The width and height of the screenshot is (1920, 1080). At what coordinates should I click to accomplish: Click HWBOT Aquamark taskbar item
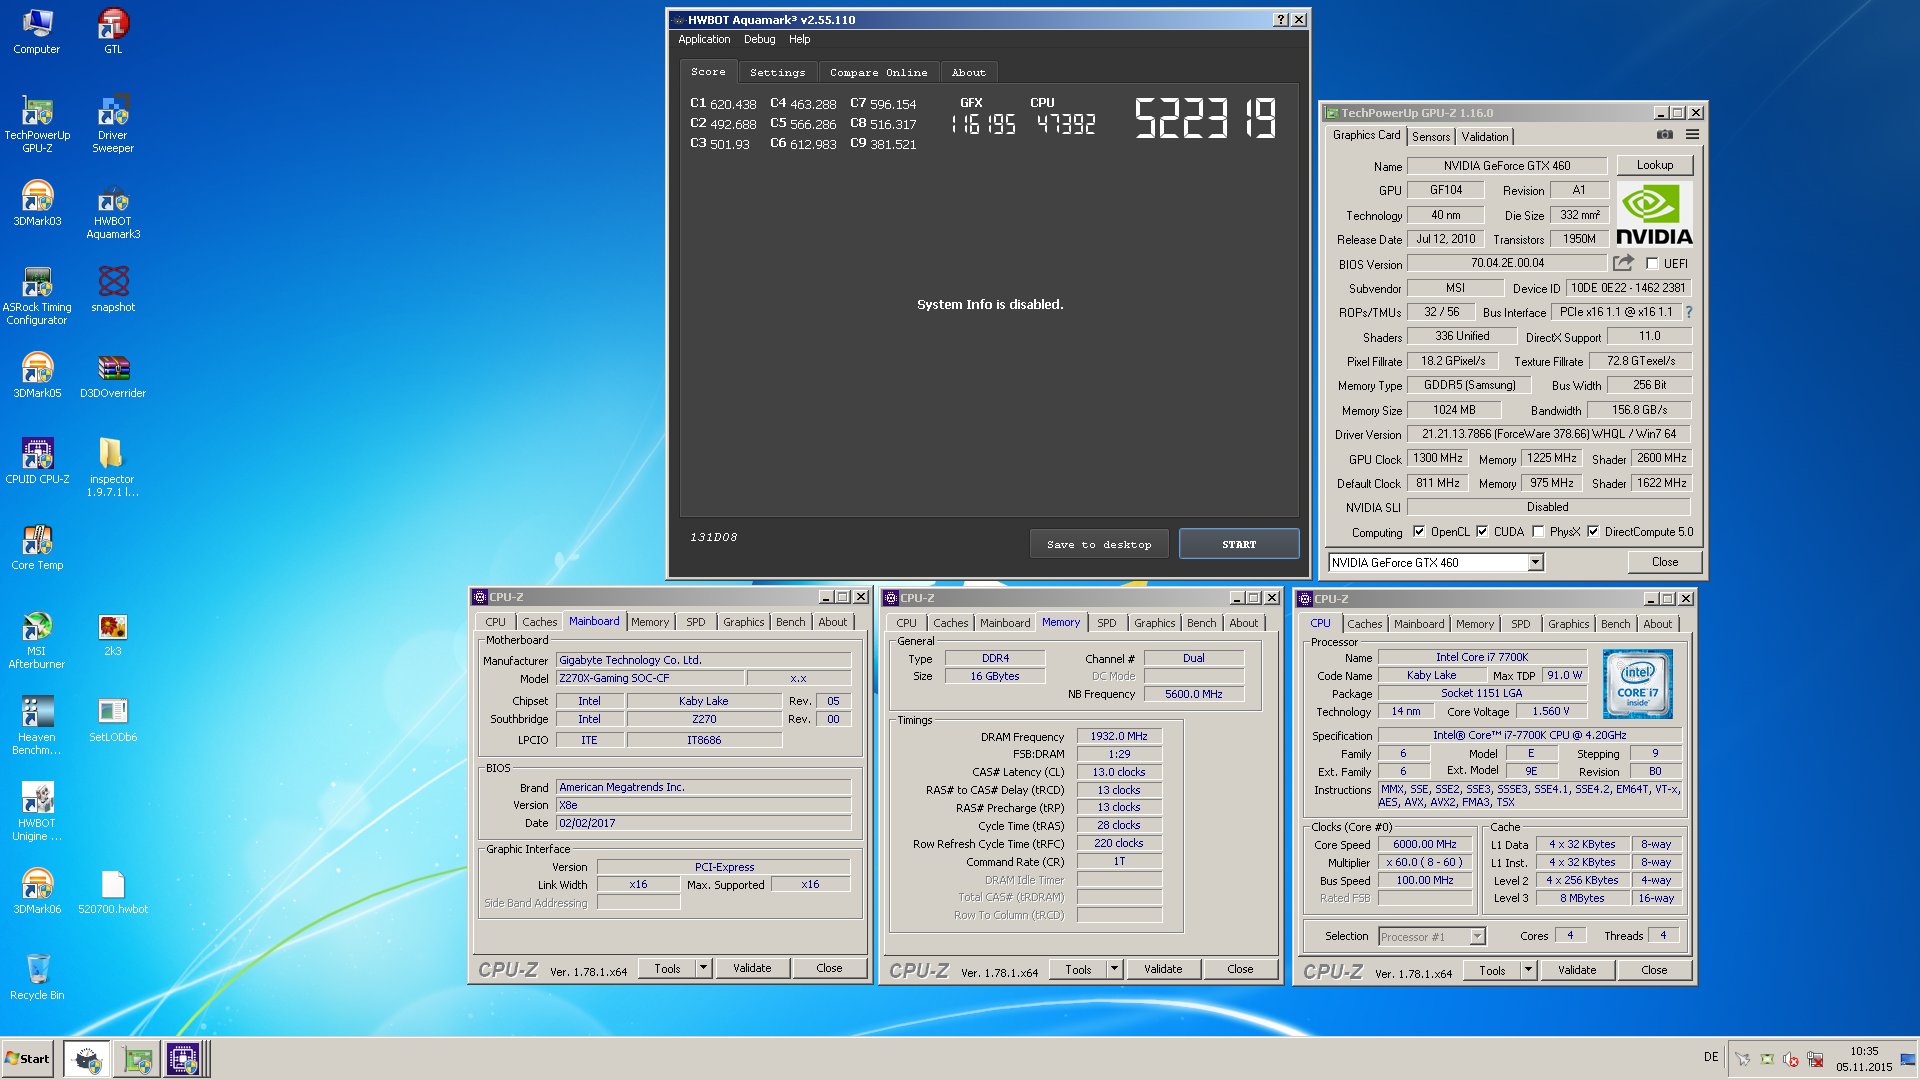pyautogui.click(x=87, y=1059)
